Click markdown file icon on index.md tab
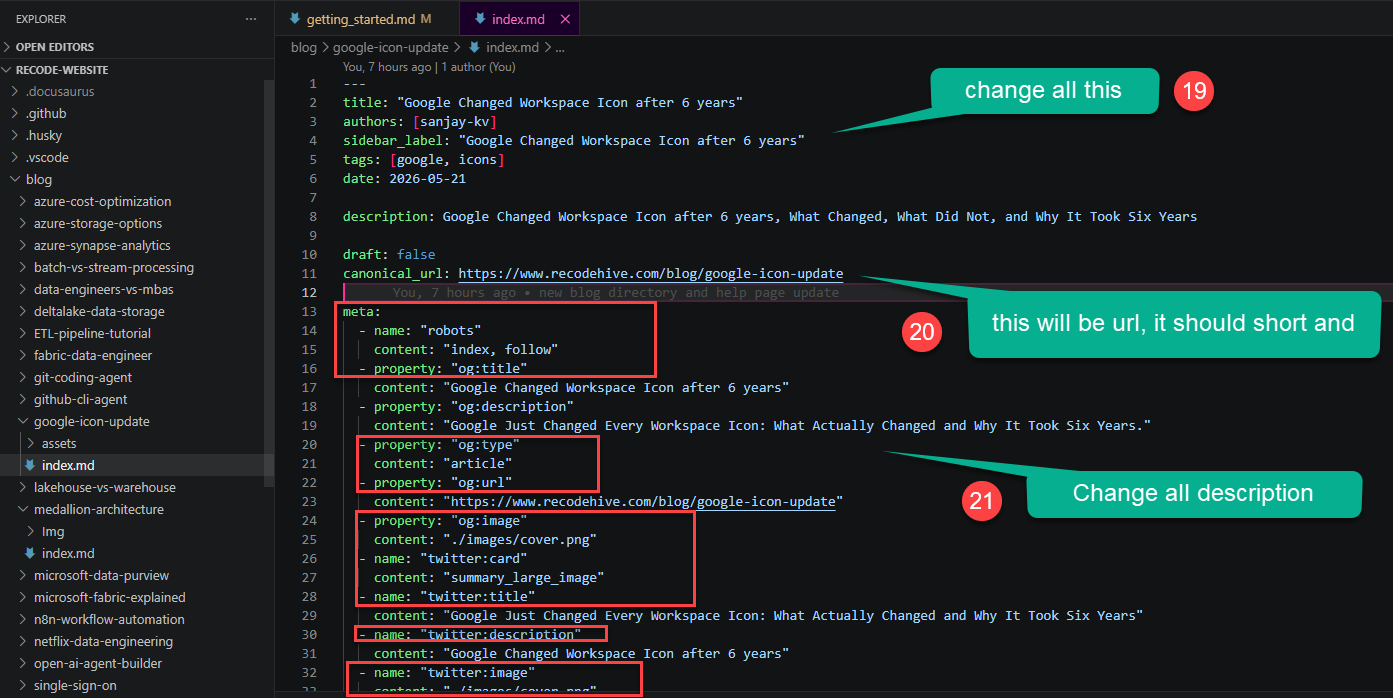The image size is (1393, 698). click(481, 19)
